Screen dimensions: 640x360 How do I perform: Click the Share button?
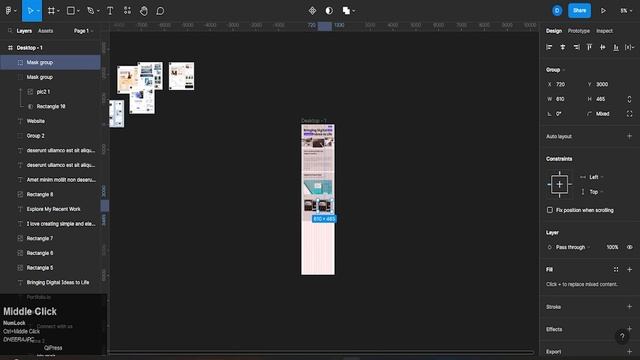(579, 11)
